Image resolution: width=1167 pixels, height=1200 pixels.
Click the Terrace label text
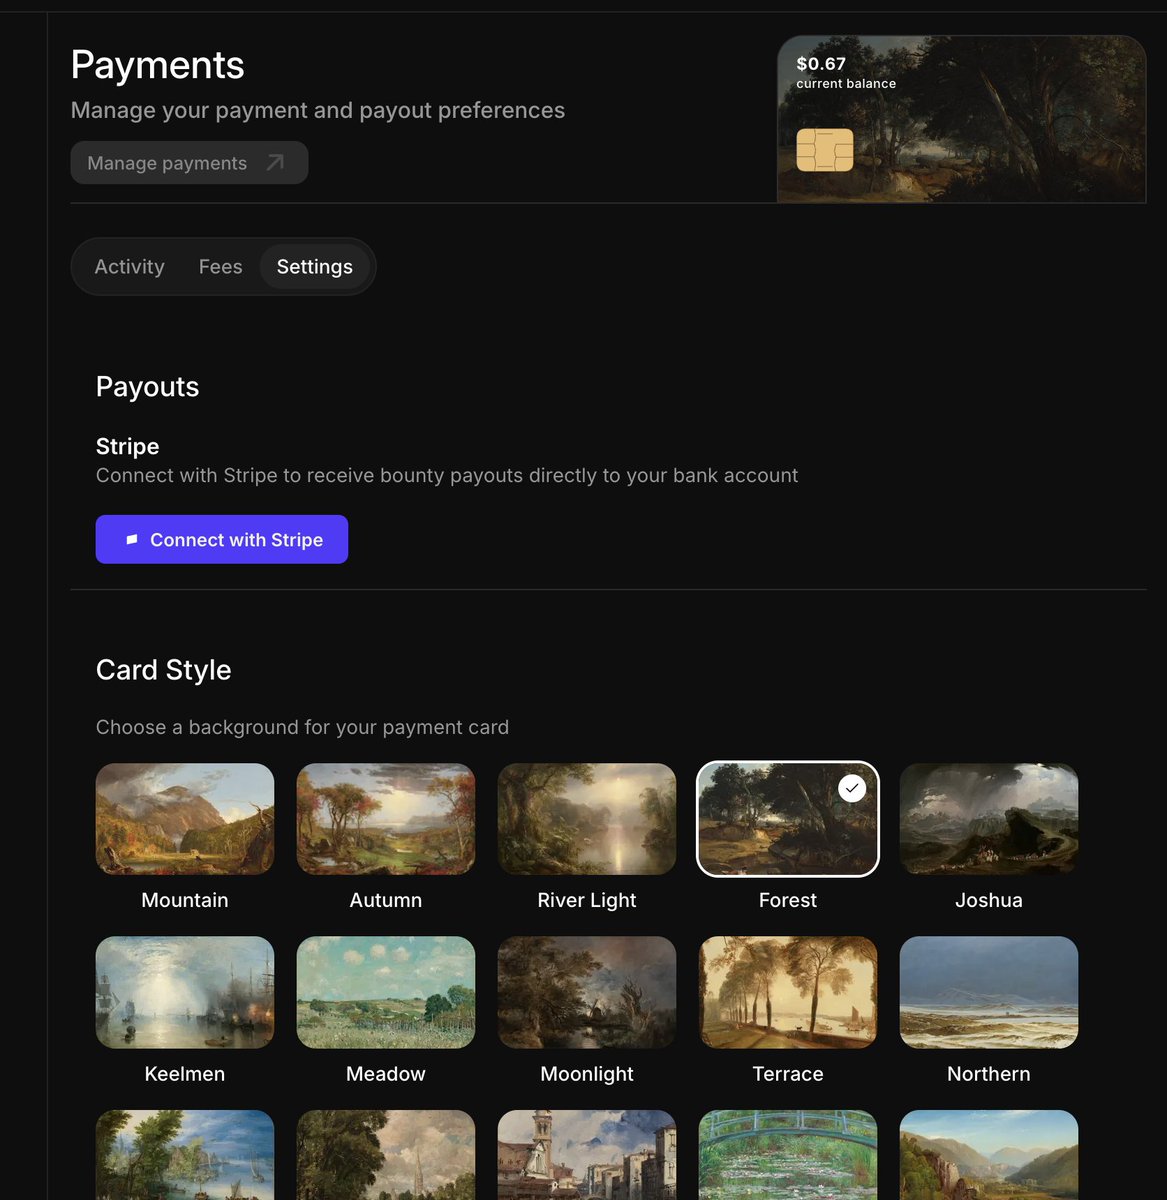[x=788, y=1074]
